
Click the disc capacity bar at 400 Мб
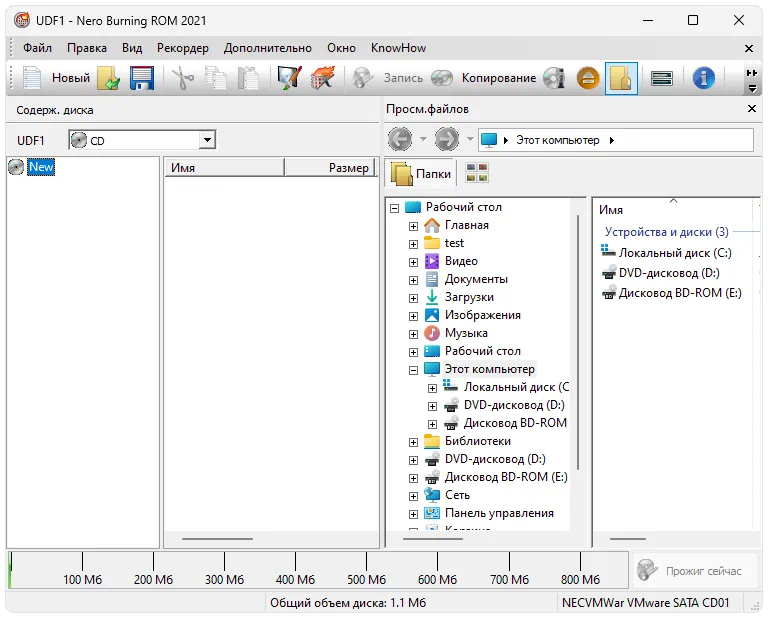click(295, 570)
